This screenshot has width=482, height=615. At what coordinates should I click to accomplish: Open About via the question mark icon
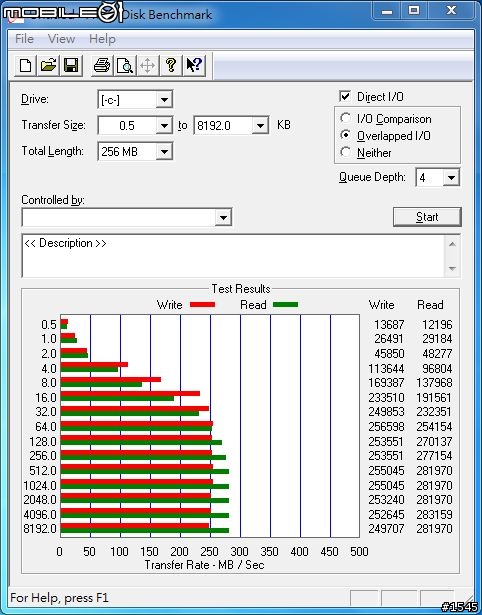pos(171,65)
